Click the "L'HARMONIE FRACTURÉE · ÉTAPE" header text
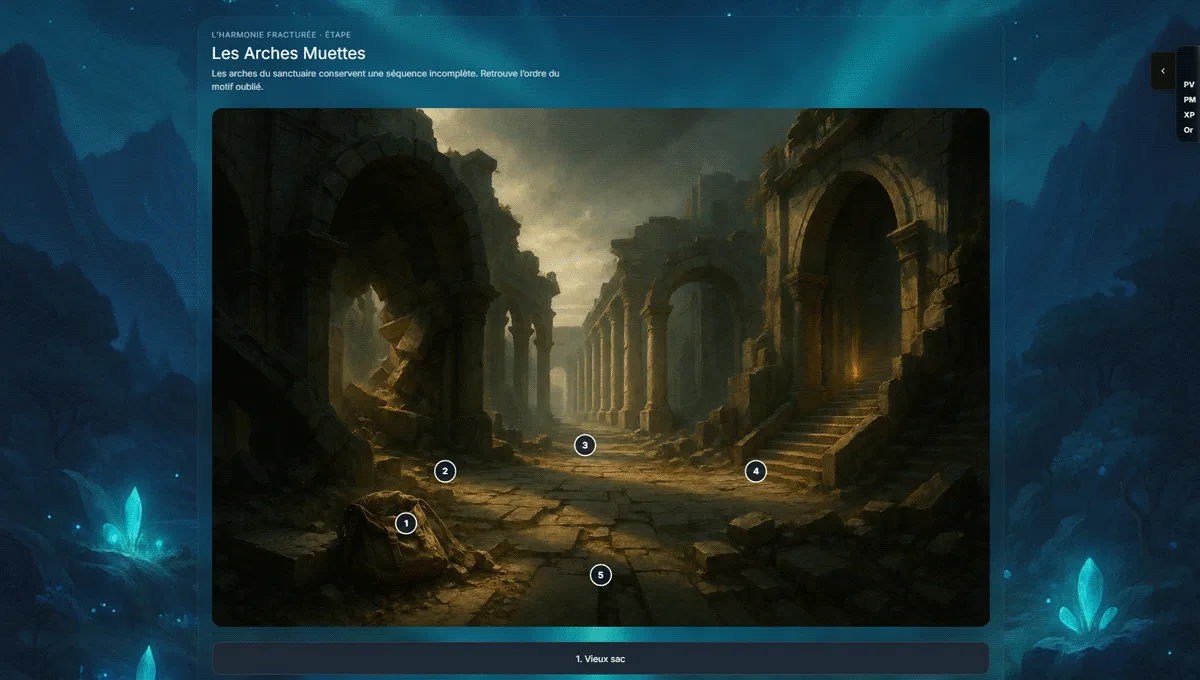Viewport: 1200px width, 680px height. [281, 35]
